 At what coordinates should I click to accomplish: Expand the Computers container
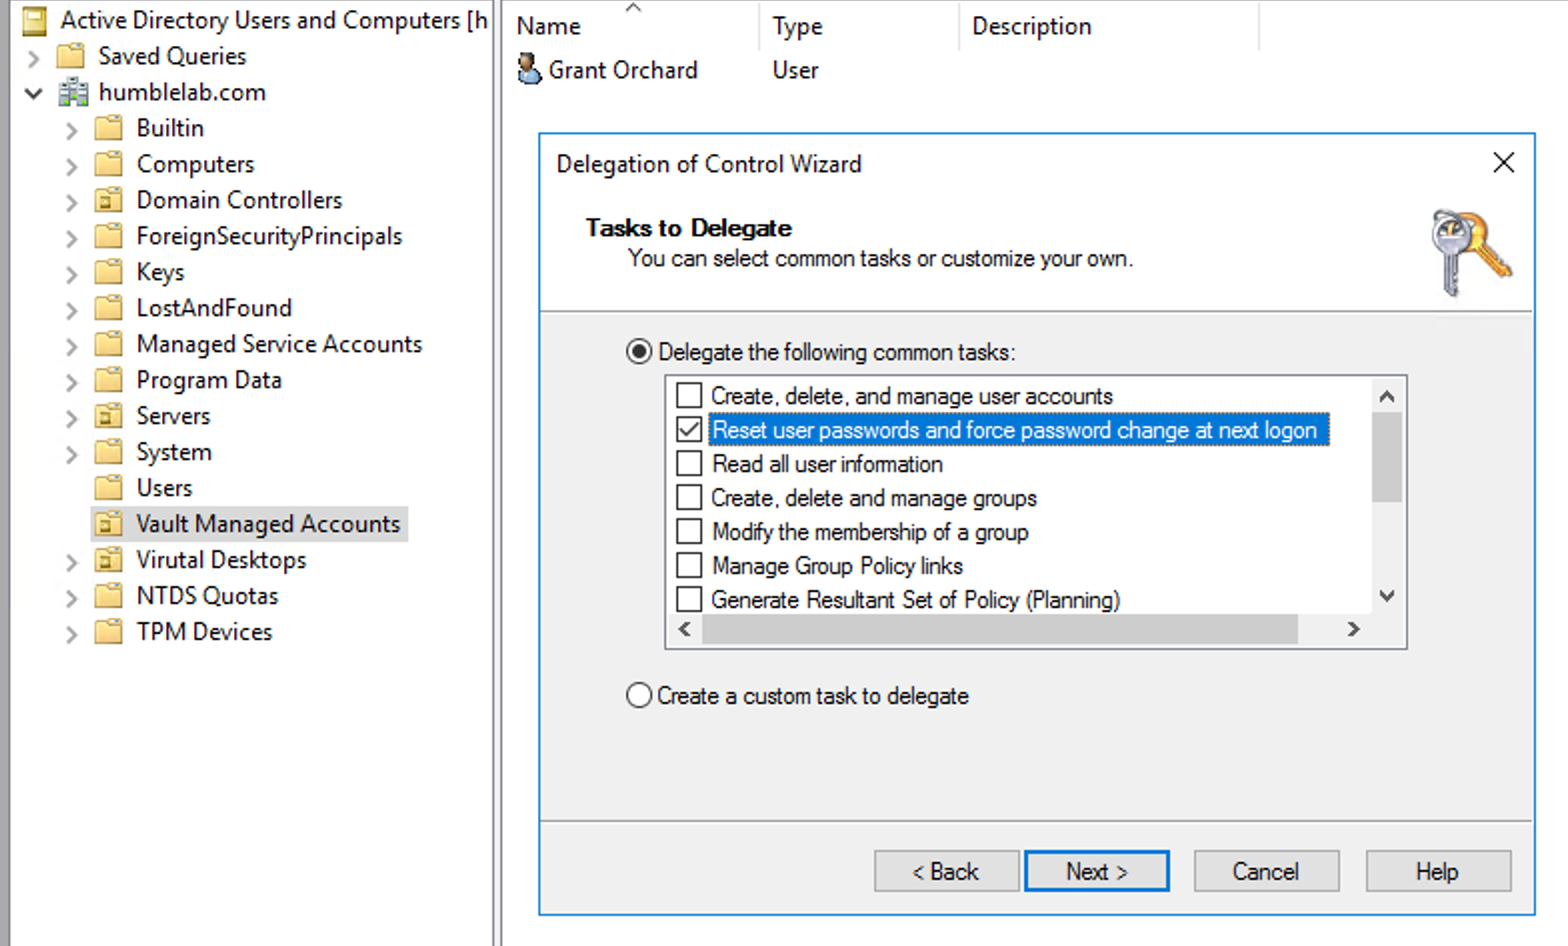[x=71, y=166]
